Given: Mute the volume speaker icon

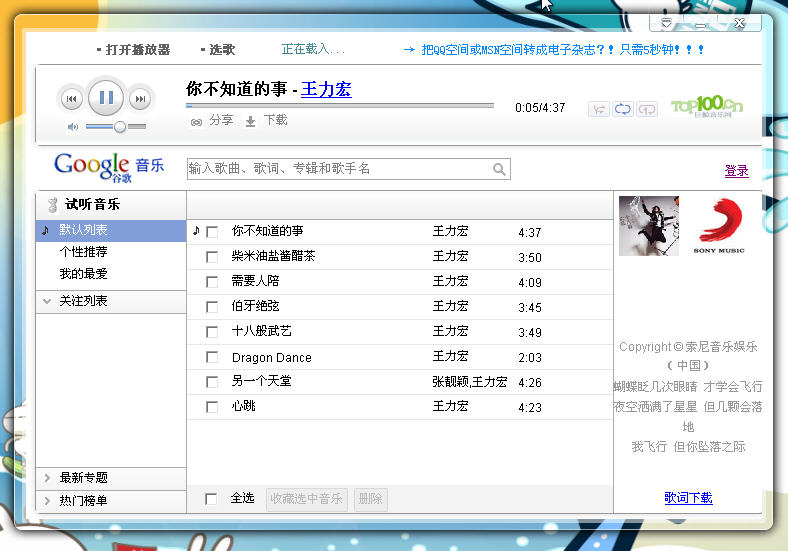Looking at the screenshot, I should (x=73, y=127).
